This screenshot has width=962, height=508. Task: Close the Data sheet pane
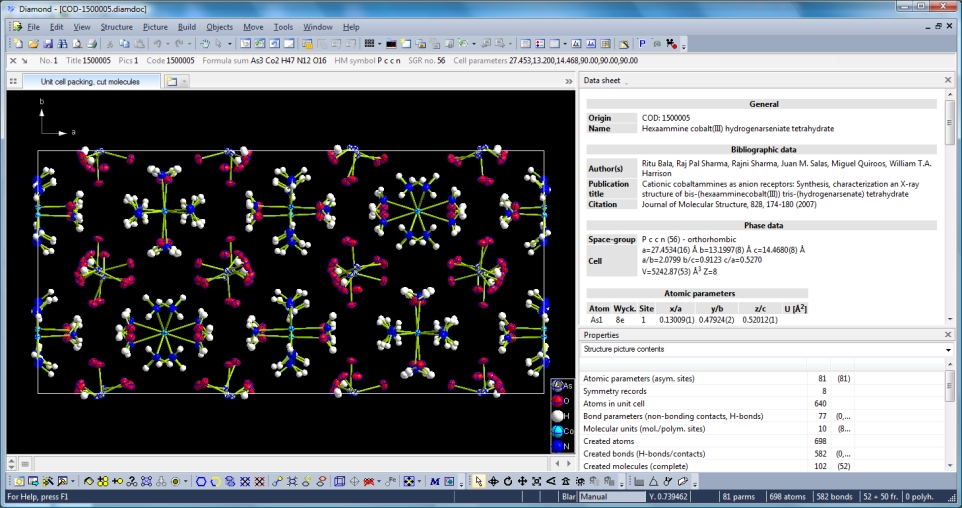coord(948,80)
